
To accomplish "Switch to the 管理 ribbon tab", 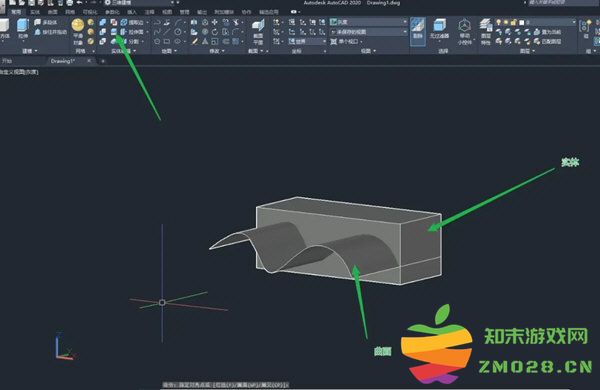I will click(x=184, y=12).
